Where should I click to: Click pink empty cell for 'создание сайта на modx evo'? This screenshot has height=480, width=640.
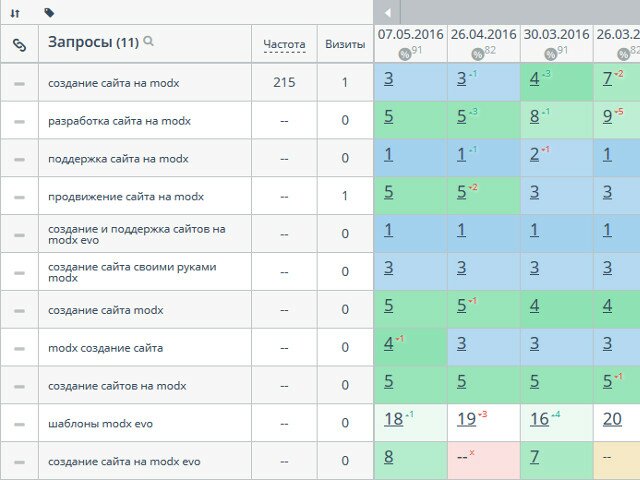click(483, 460)
